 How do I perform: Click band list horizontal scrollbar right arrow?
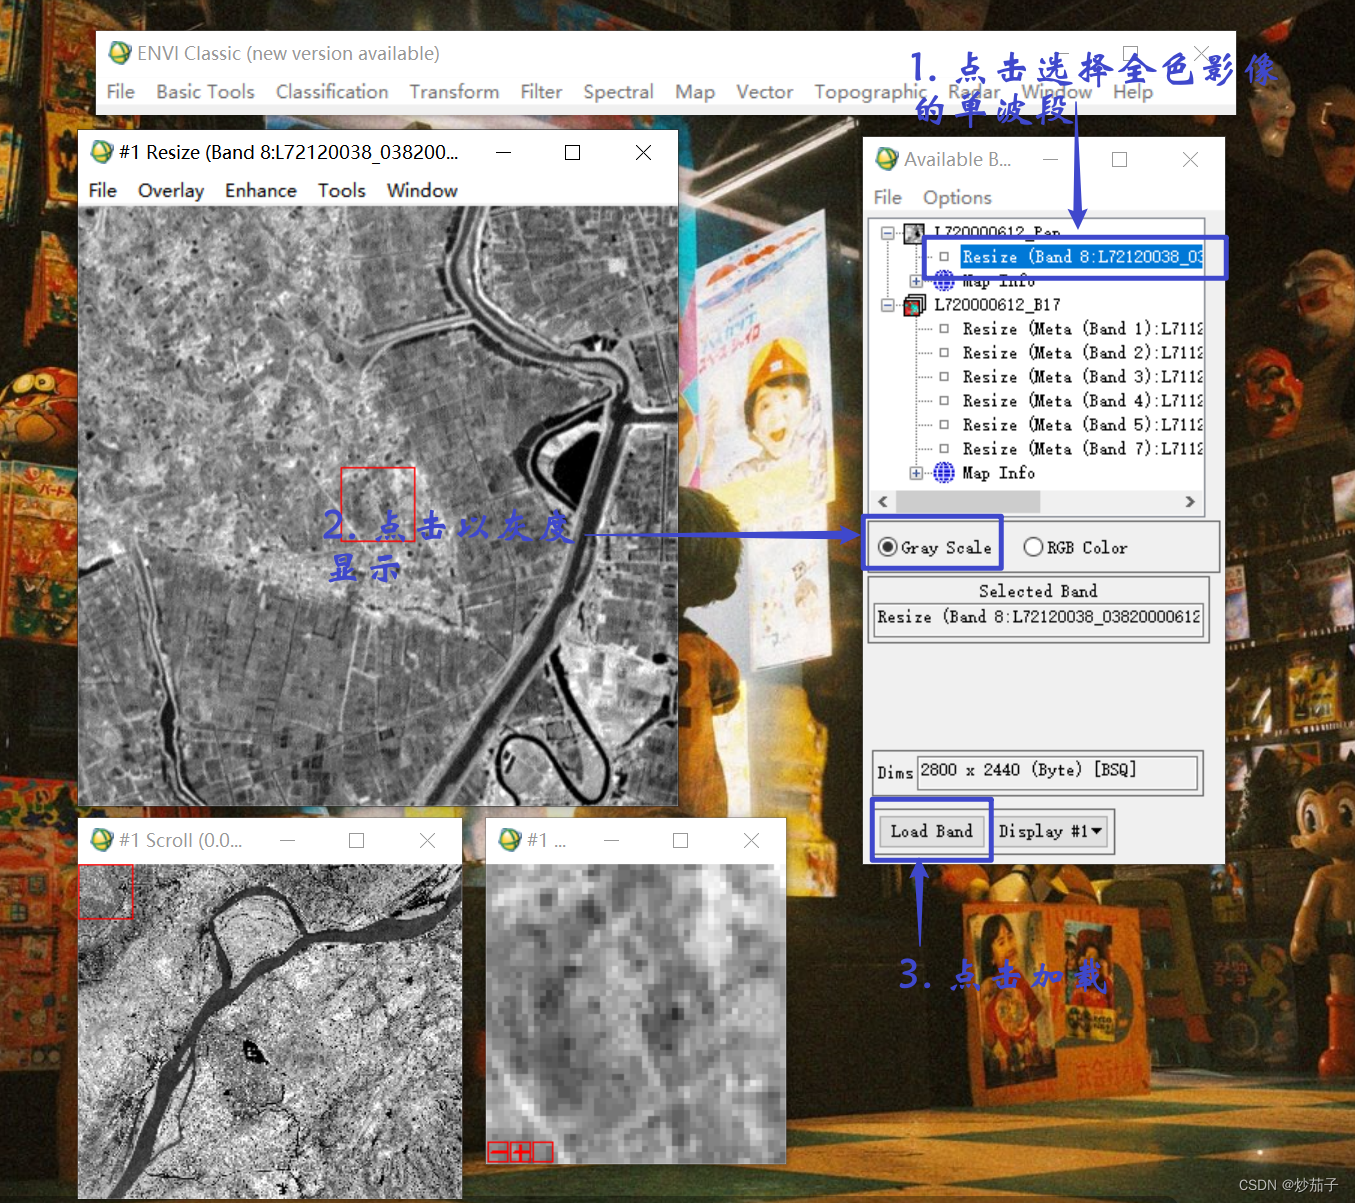tap(1190, 501)
